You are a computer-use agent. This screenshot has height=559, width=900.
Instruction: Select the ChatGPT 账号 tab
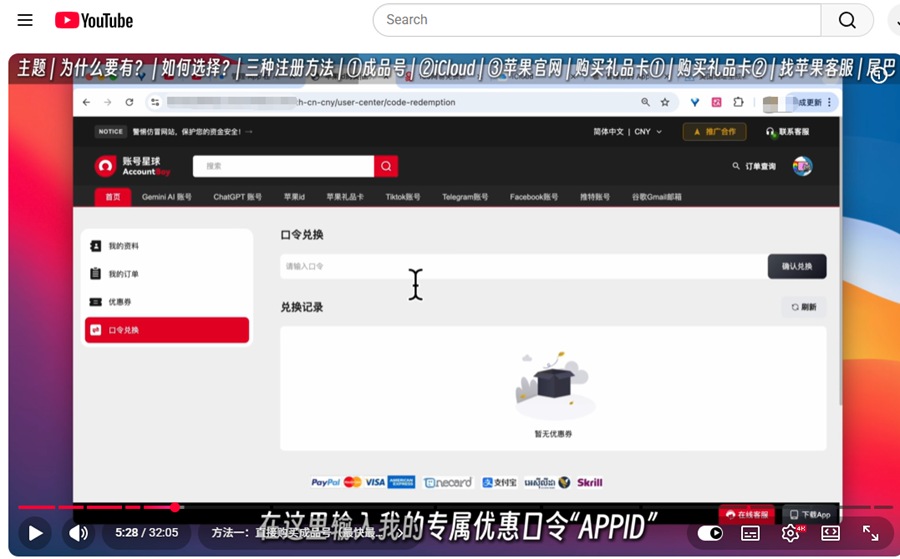click(238, 197)
